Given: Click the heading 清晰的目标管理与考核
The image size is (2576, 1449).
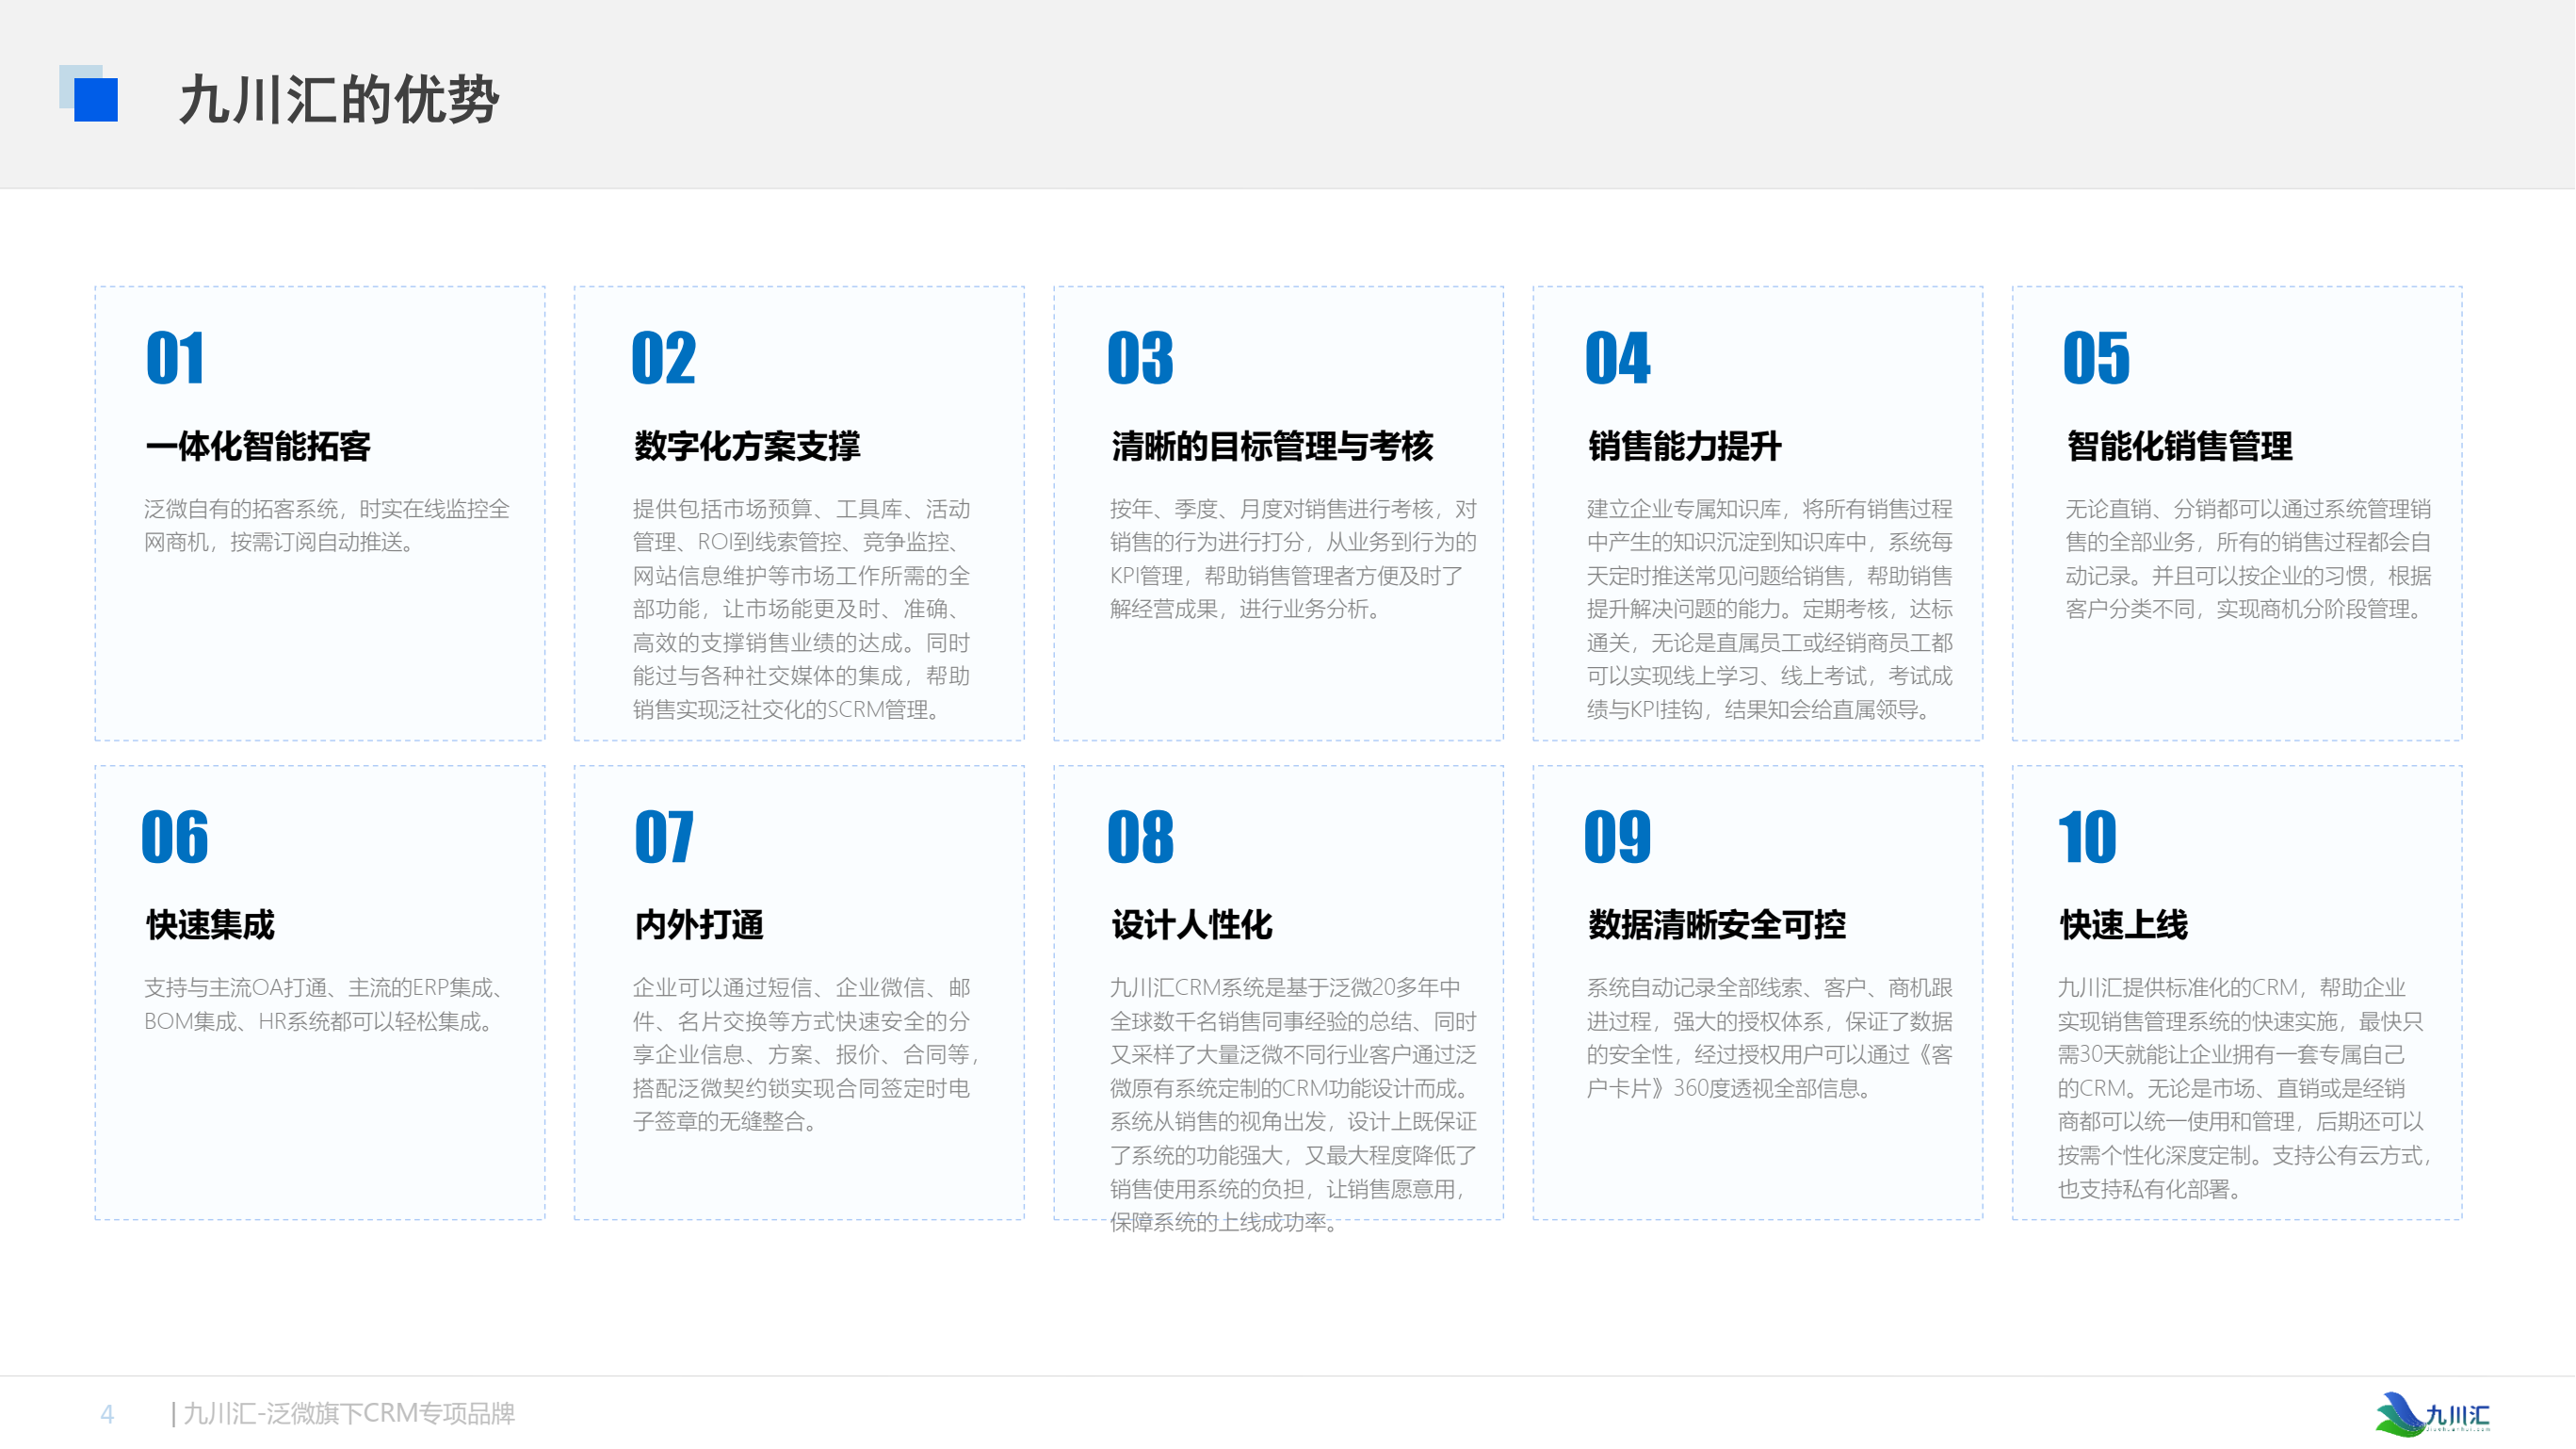Looking at the screenshot, I should click(x=1272, y=446).
